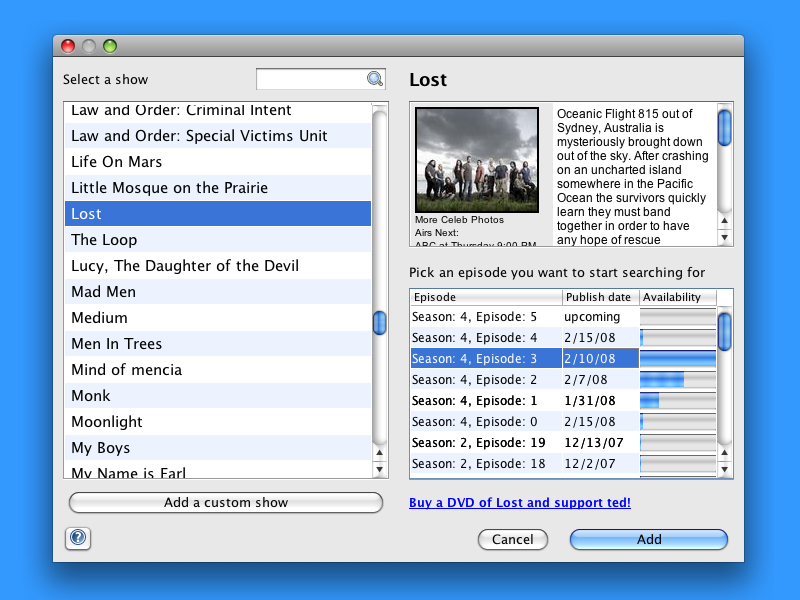
Task: Select Mind of mencia
Action: click(x=218, y=370)
